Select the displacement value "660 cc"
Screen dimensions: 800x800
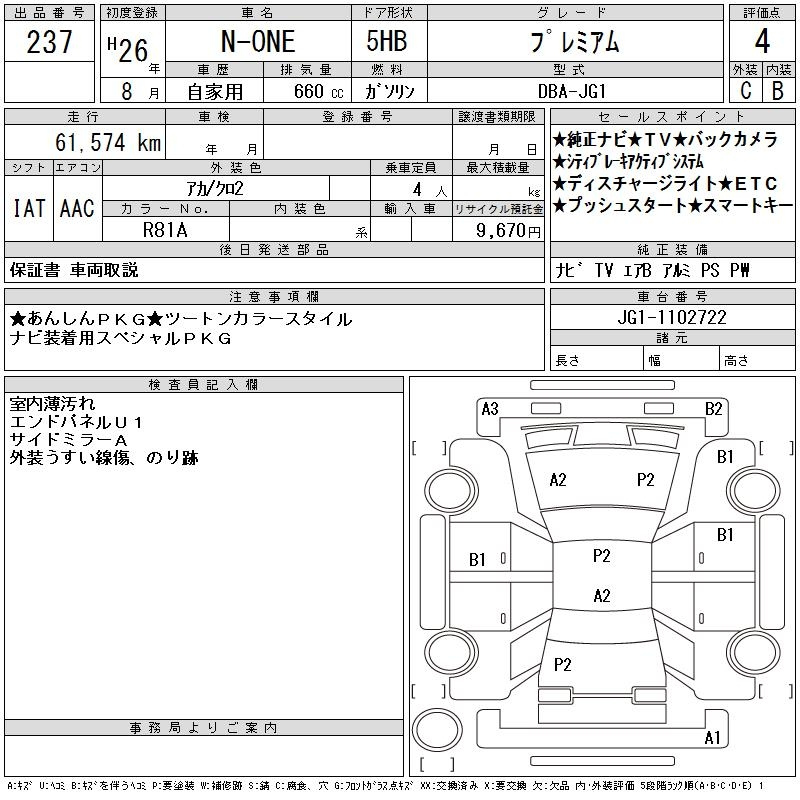click(x=318, y=91)
